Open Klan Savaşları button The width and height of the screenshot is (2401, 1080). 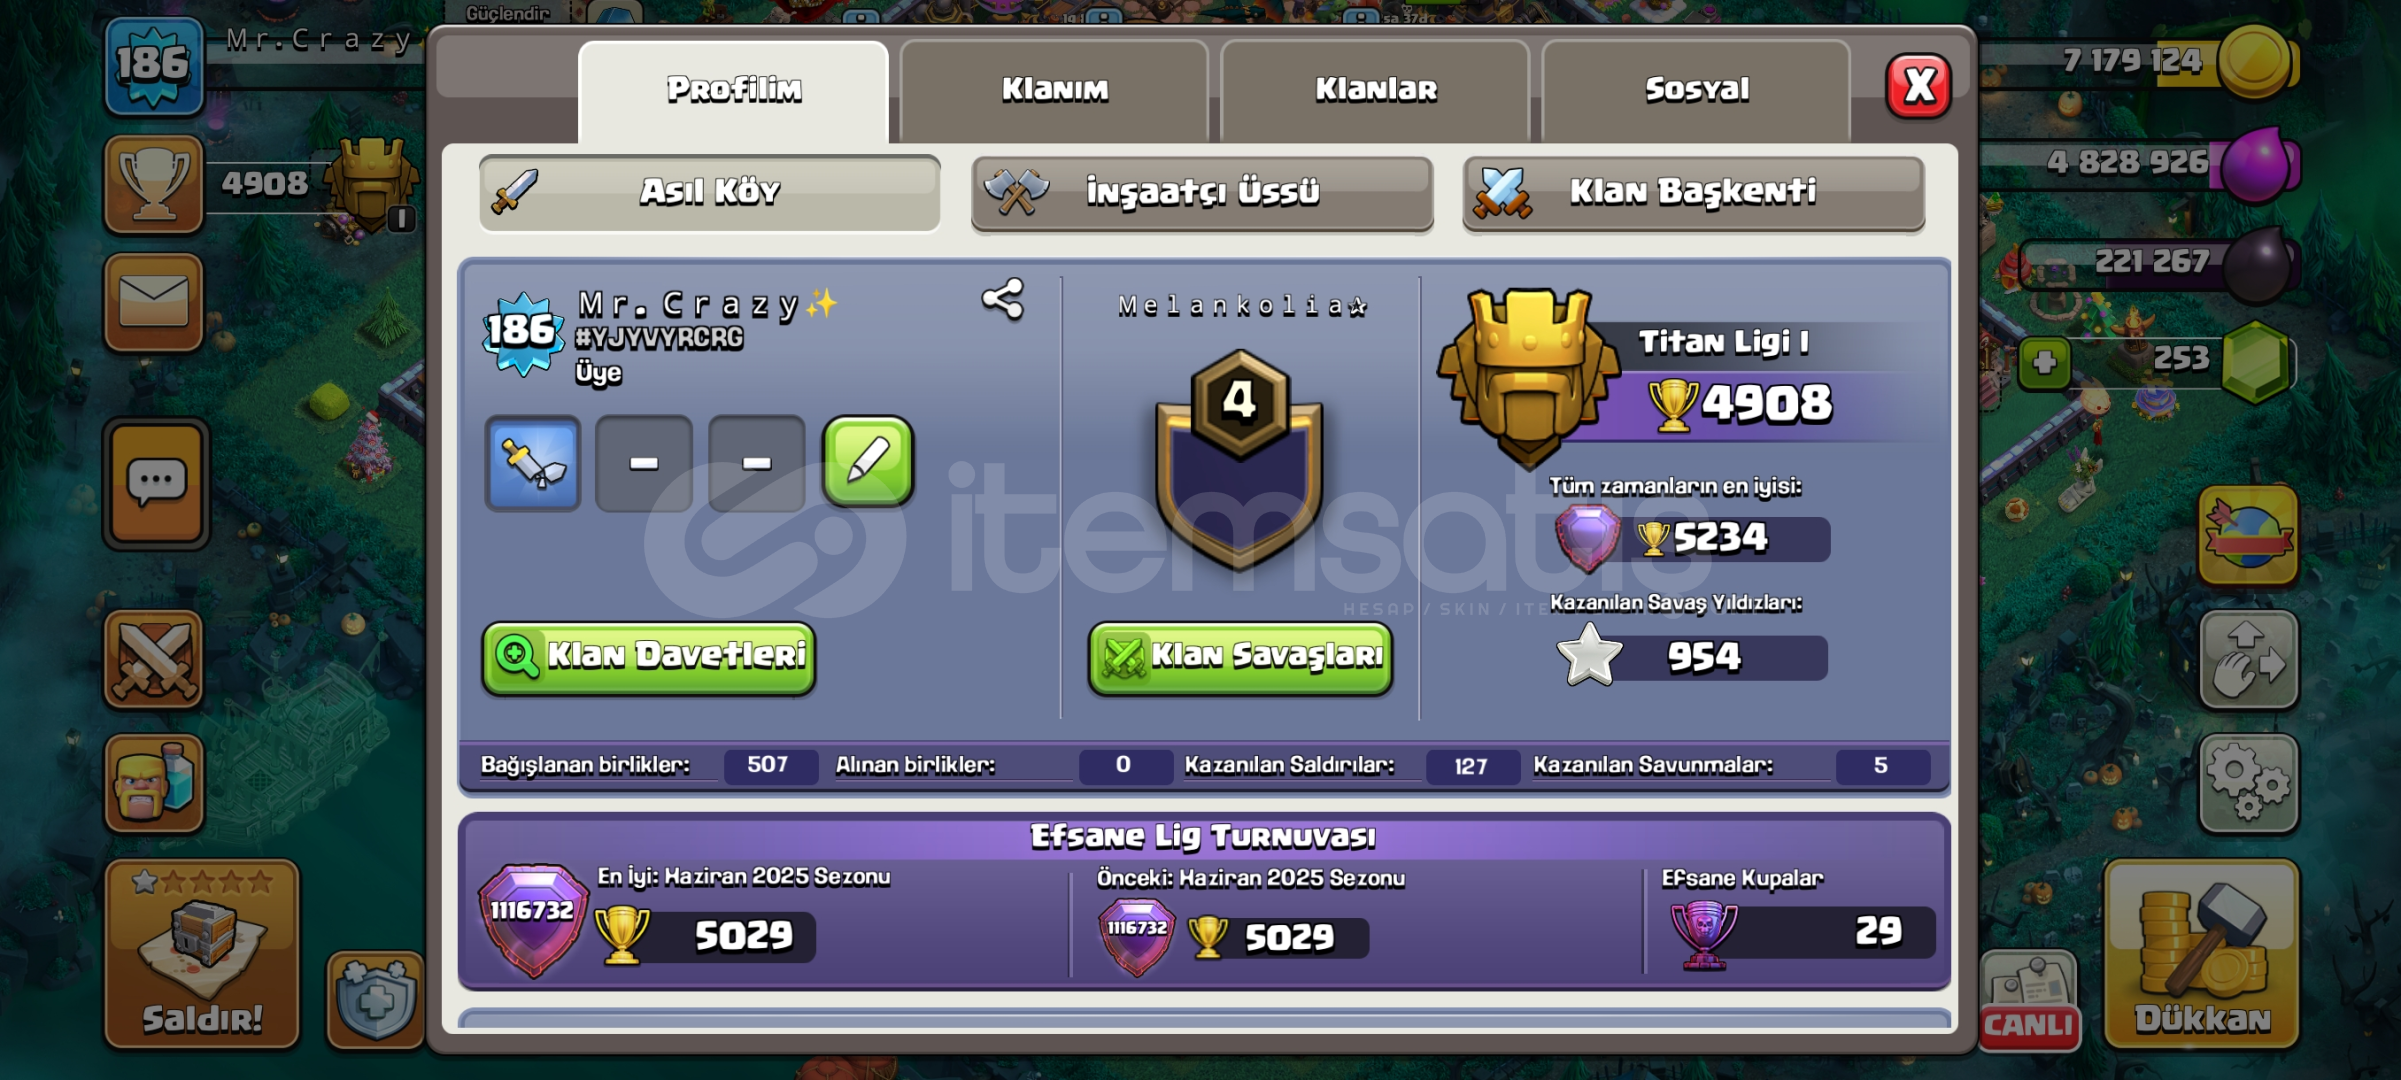click(x=1240, y=657)
